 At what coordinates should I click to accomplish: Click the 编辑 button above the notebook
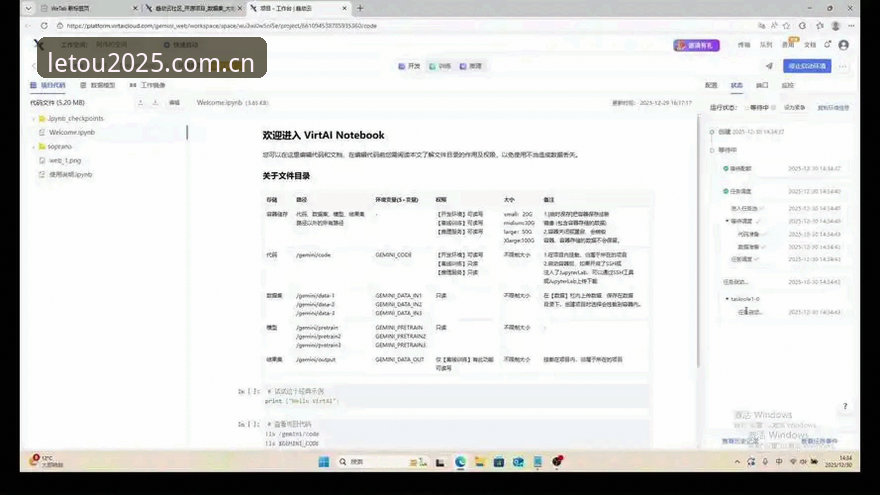[175, 103]
